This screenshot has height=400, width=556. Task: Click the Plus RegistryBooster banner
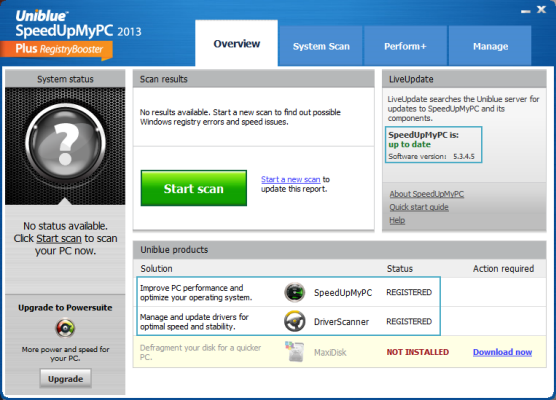(57, 50)
